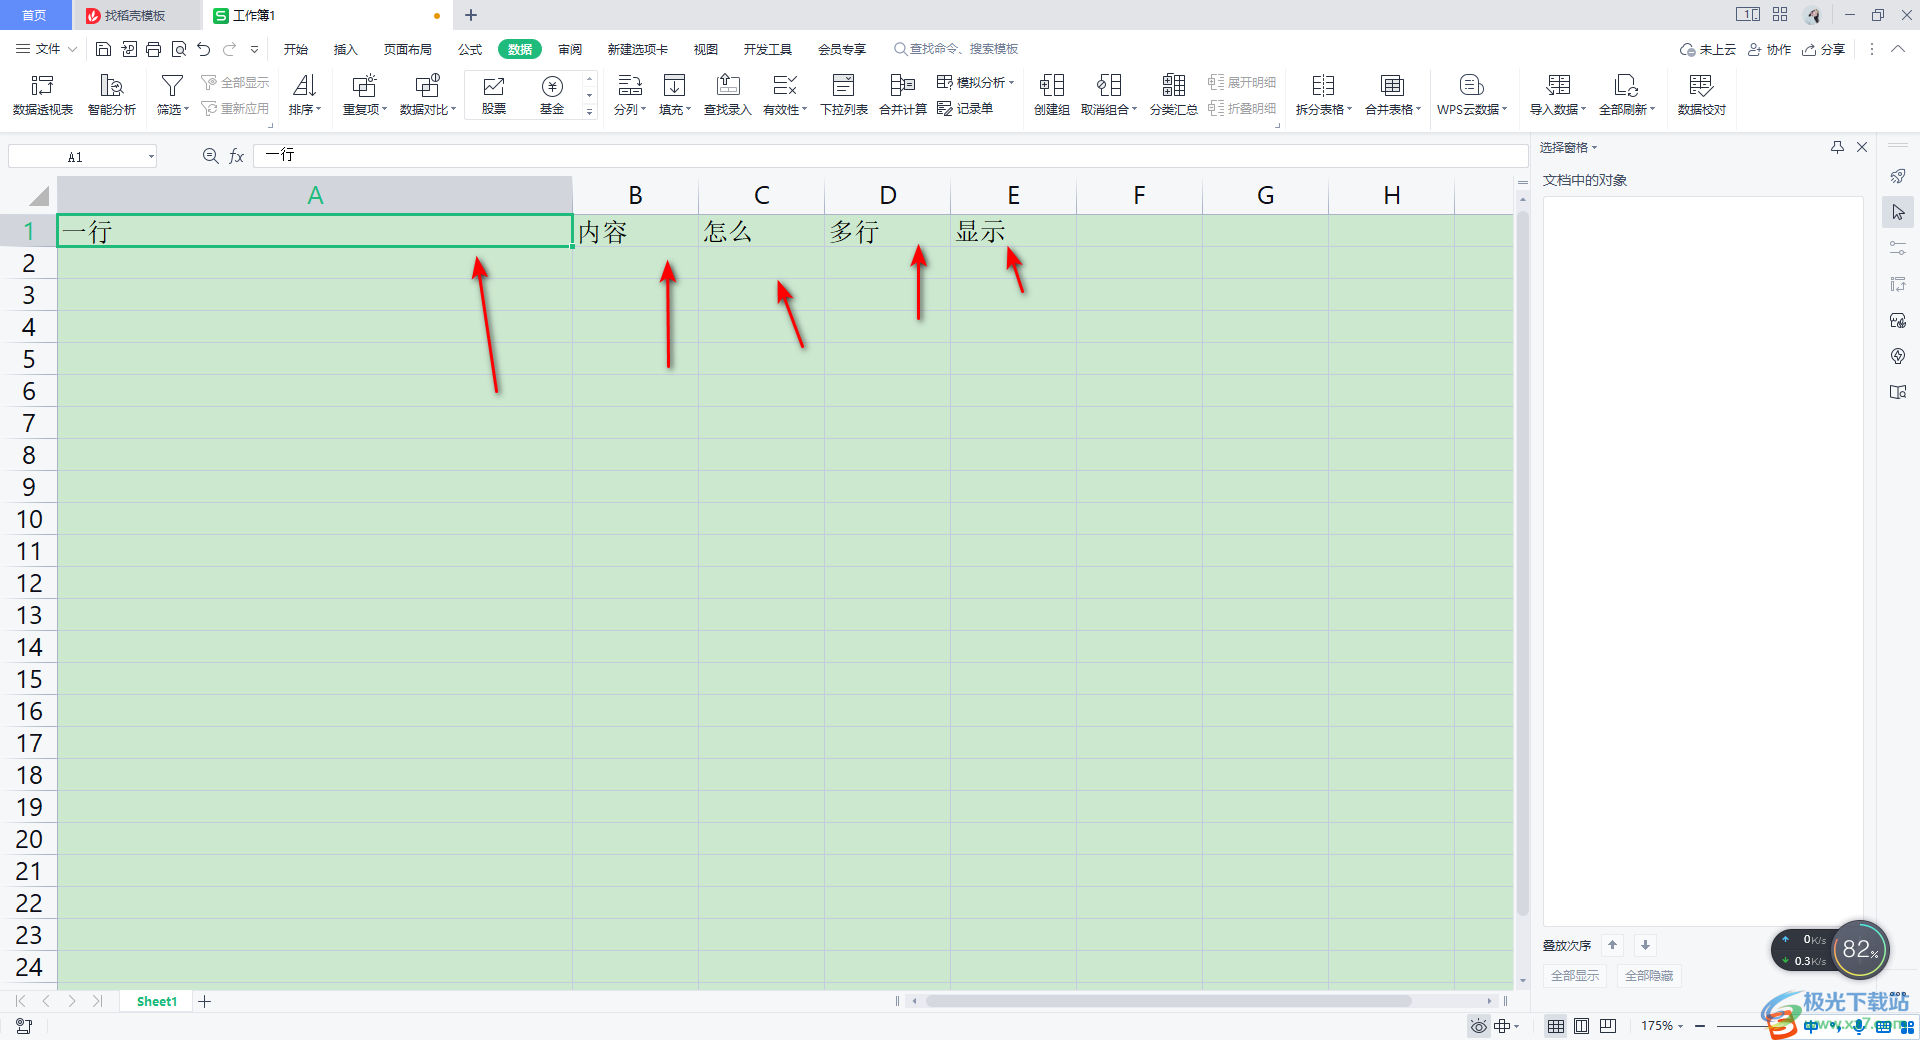Image resolution: width=1920 pixels, height=1040 pixels.
Task: Click the 全部隐藏 button in the selection pane
Action: tap(1649, 975)
